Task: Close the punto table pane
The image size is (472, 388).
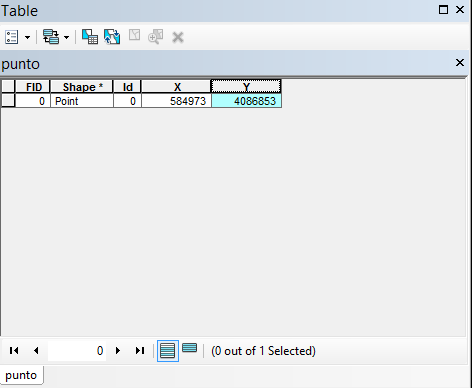Action: 460,62
